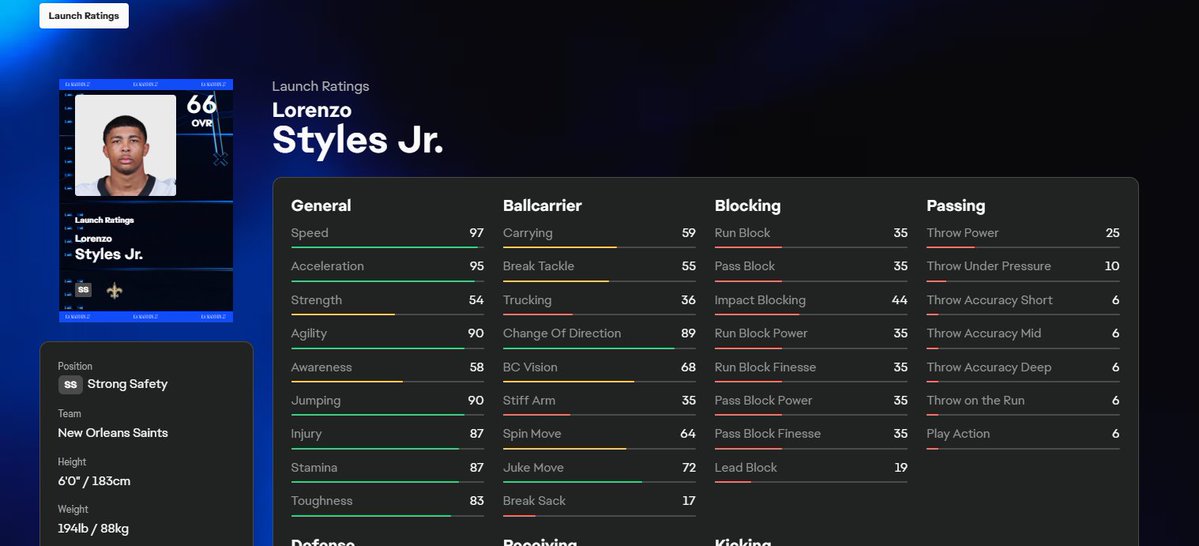Click the Speed rating bar
The height and width of the screenshot is (546, 1199).
387,247
